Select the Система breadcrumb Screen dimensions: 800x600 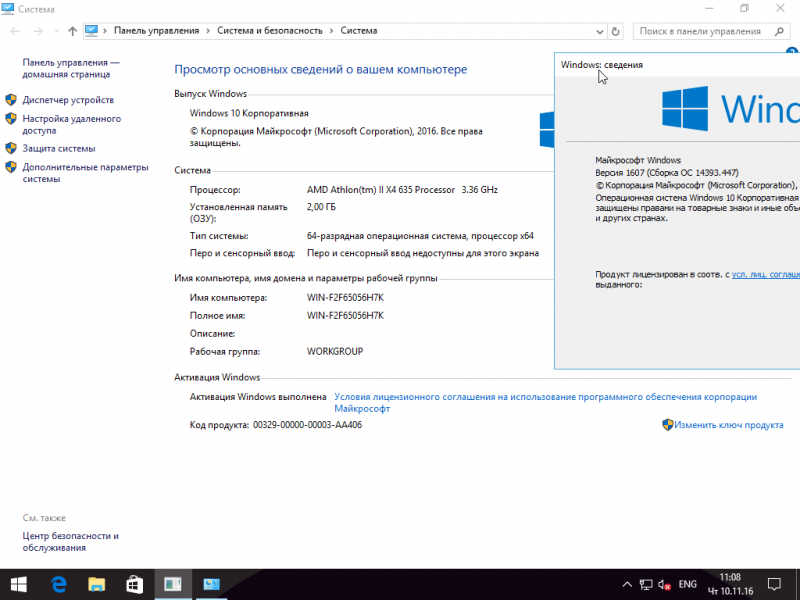coord(359,31)
